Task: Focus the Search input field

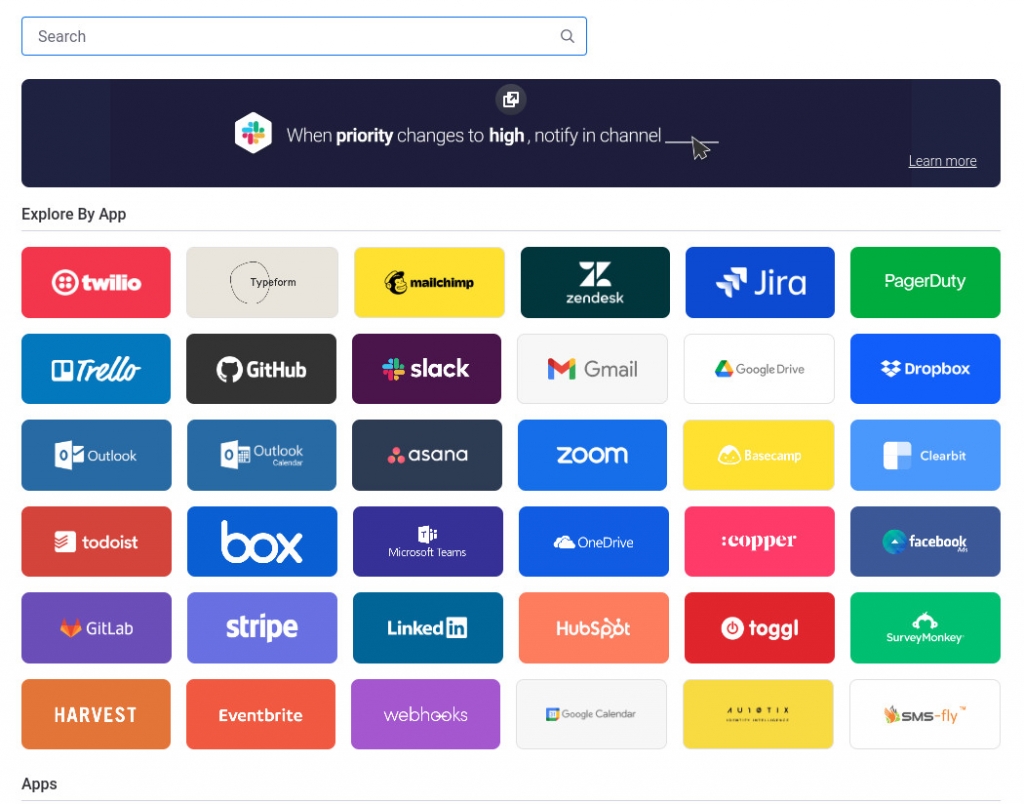Action: pyautogui.click(x=304, y=37)
